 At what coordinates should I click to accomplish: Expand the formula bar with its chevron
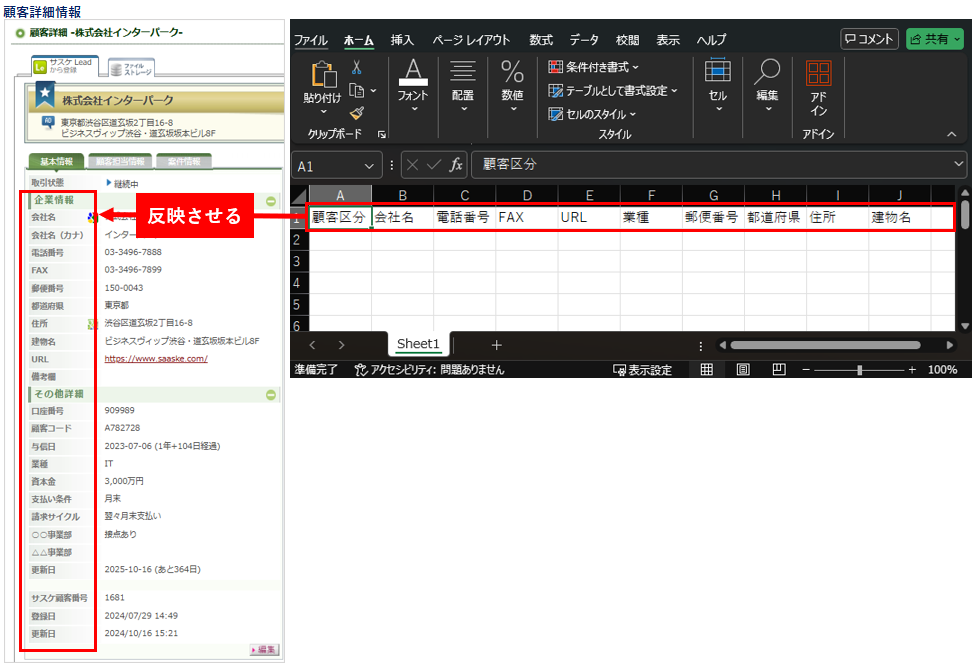(958, 164)
